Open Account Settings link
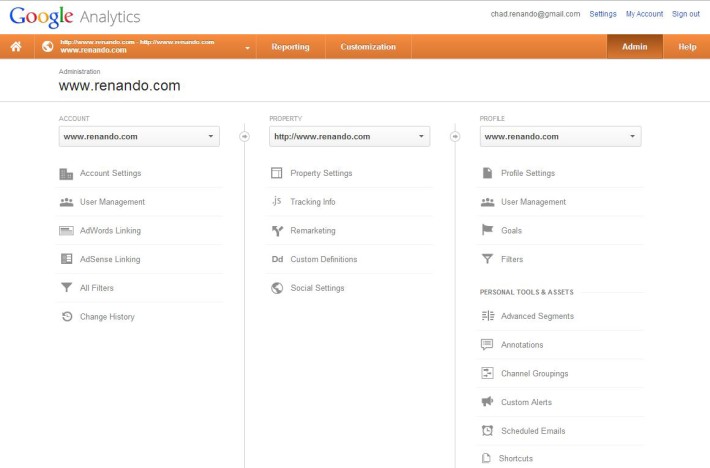This screenshot has height=468, width=710. point(110,173)
